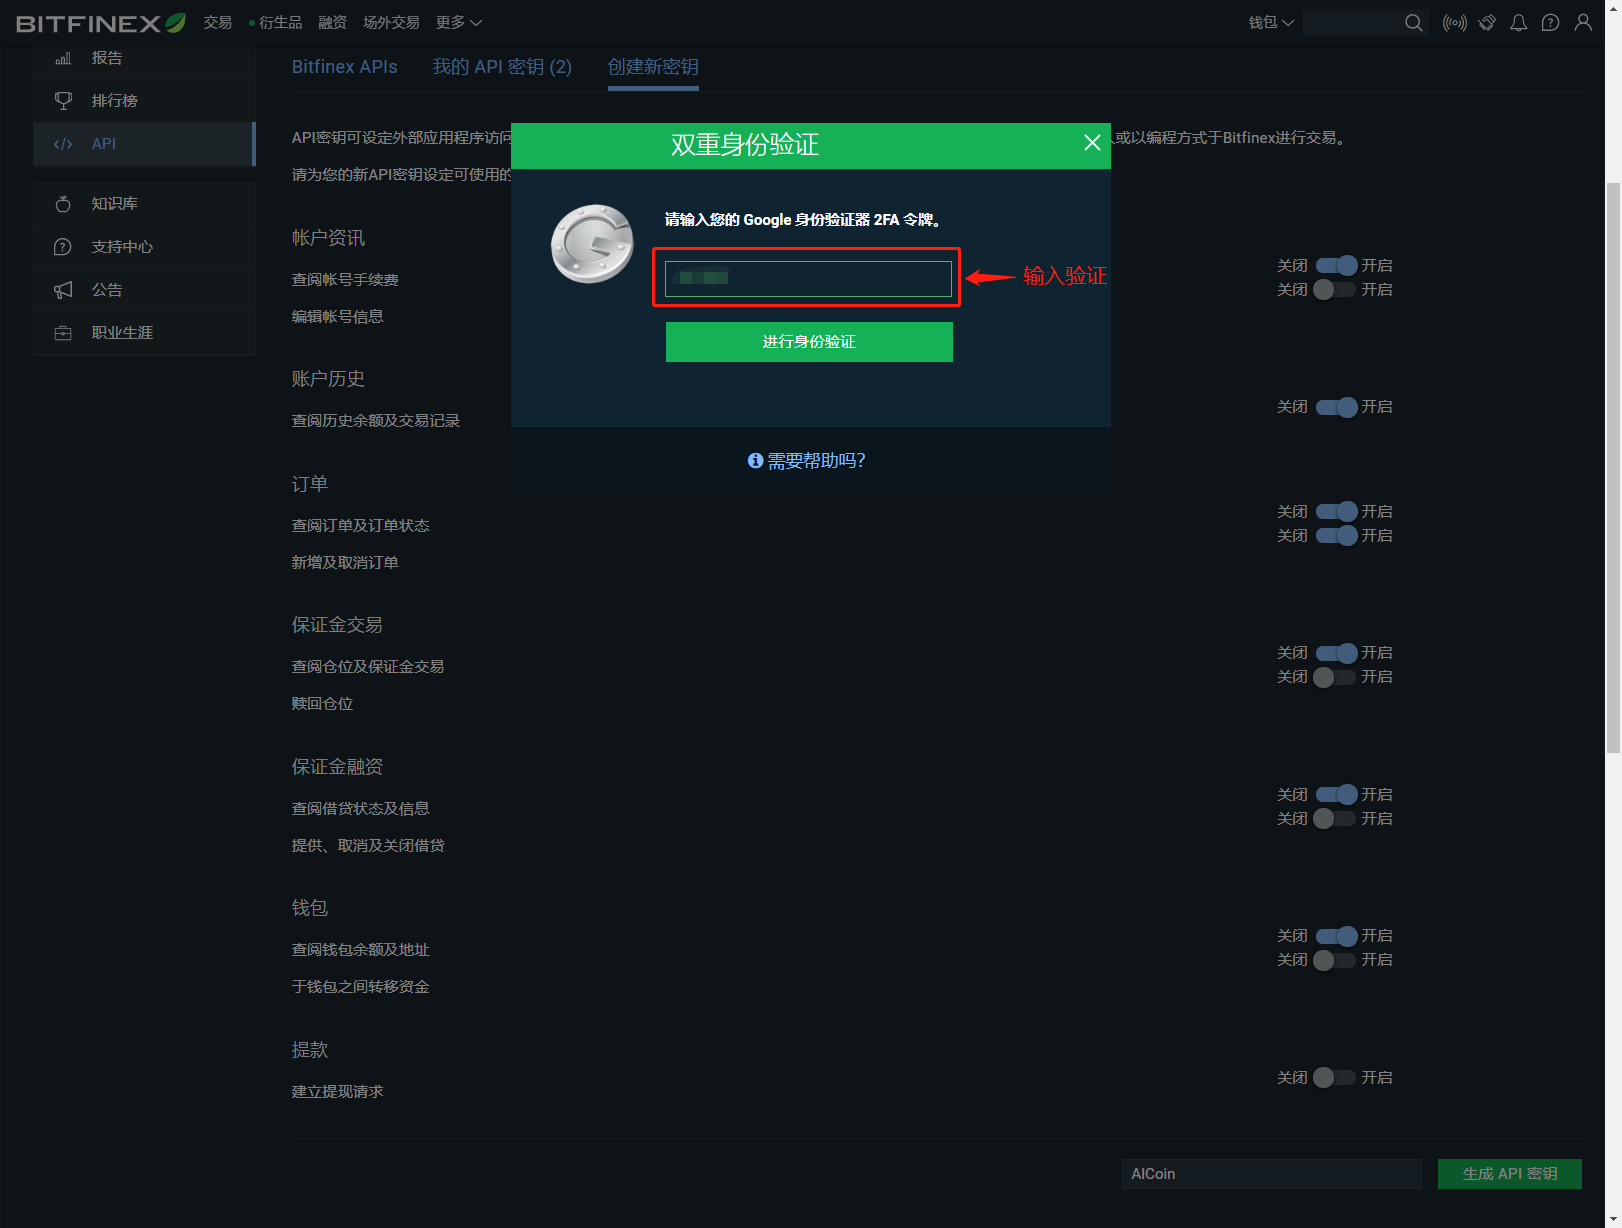Click 进行身份验证 button
The image size is (1622, 1228).
(809, 342)
